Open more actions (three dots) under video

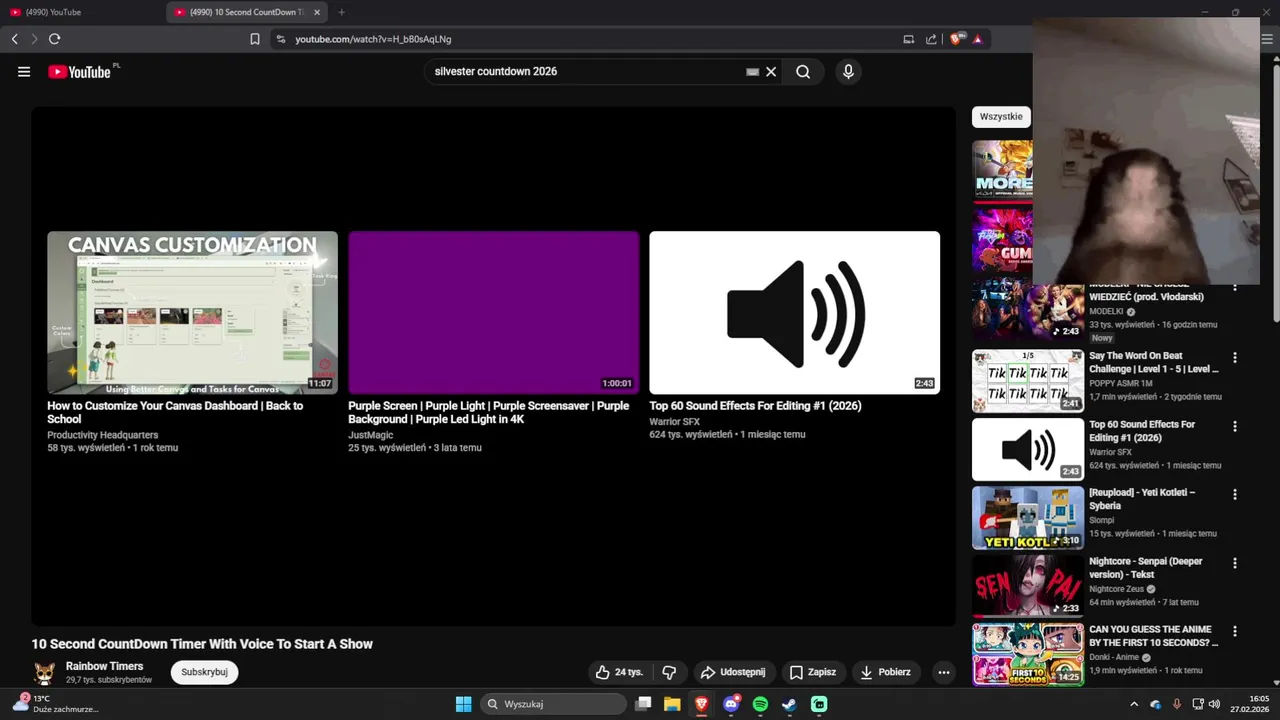[x=943, y=672]
